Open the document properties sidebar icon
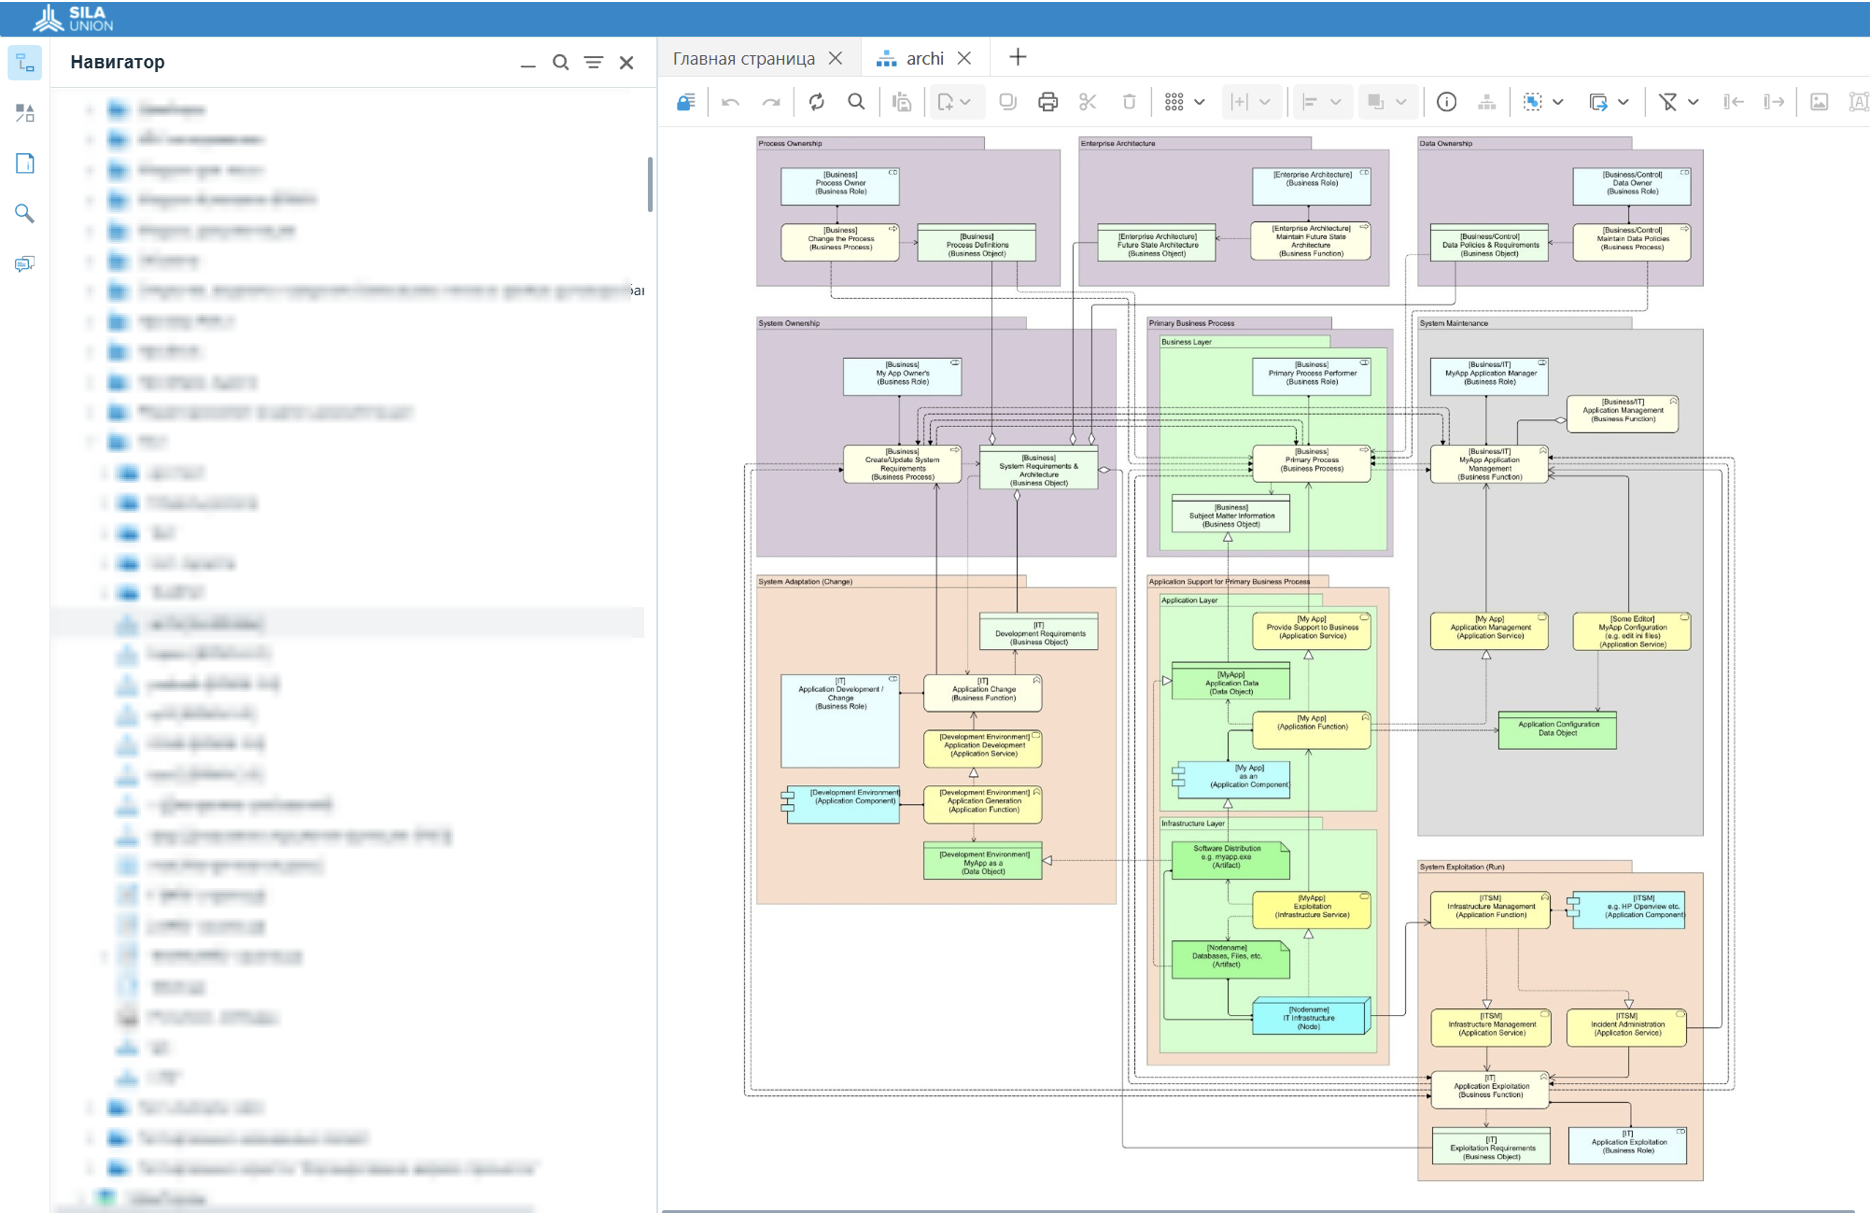Viewport: 1872px width, 1218px height. pos(25,164)
